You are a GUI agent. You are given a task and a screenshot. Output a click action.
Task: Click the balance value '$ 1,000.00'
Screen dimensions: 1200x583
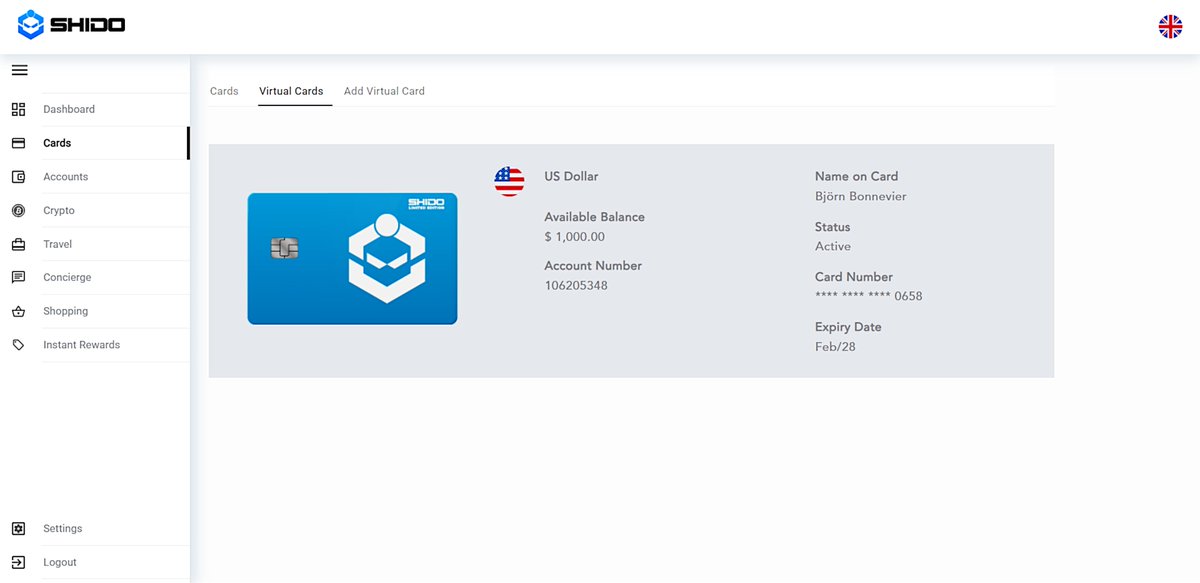(574, 237)
